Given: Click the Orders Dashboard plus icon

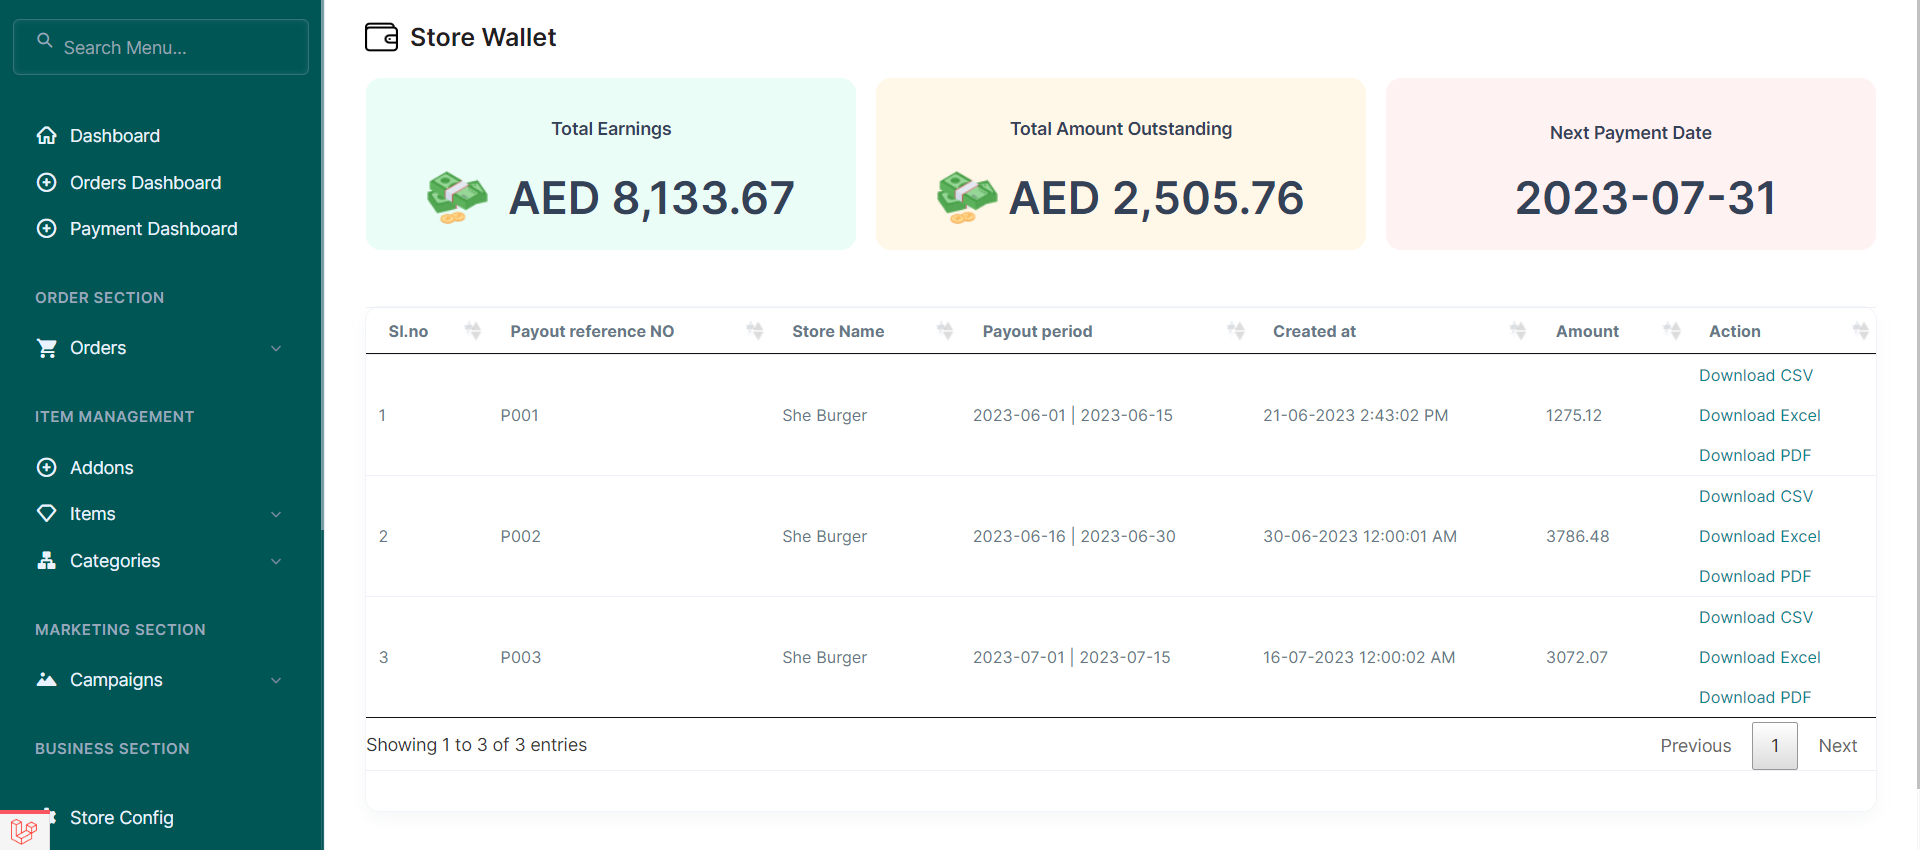Looking at the screenshot, I should click(x=46, y=183).
